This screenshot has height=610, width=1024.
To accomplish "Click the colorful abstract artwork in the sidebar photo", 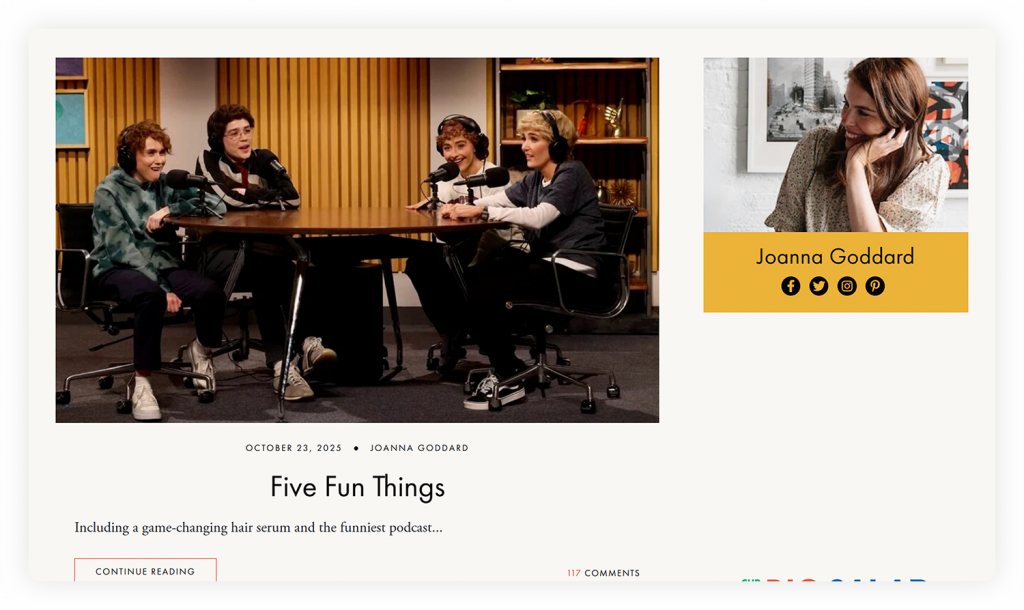I will pos(948,130).
